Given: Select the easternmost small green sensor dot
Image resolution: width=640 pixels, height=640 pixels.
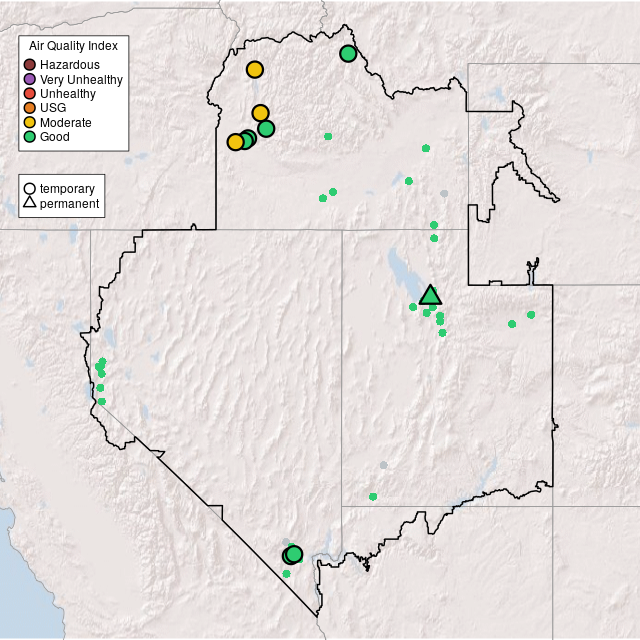Looking at the screenshot, I should click(531, 315).
